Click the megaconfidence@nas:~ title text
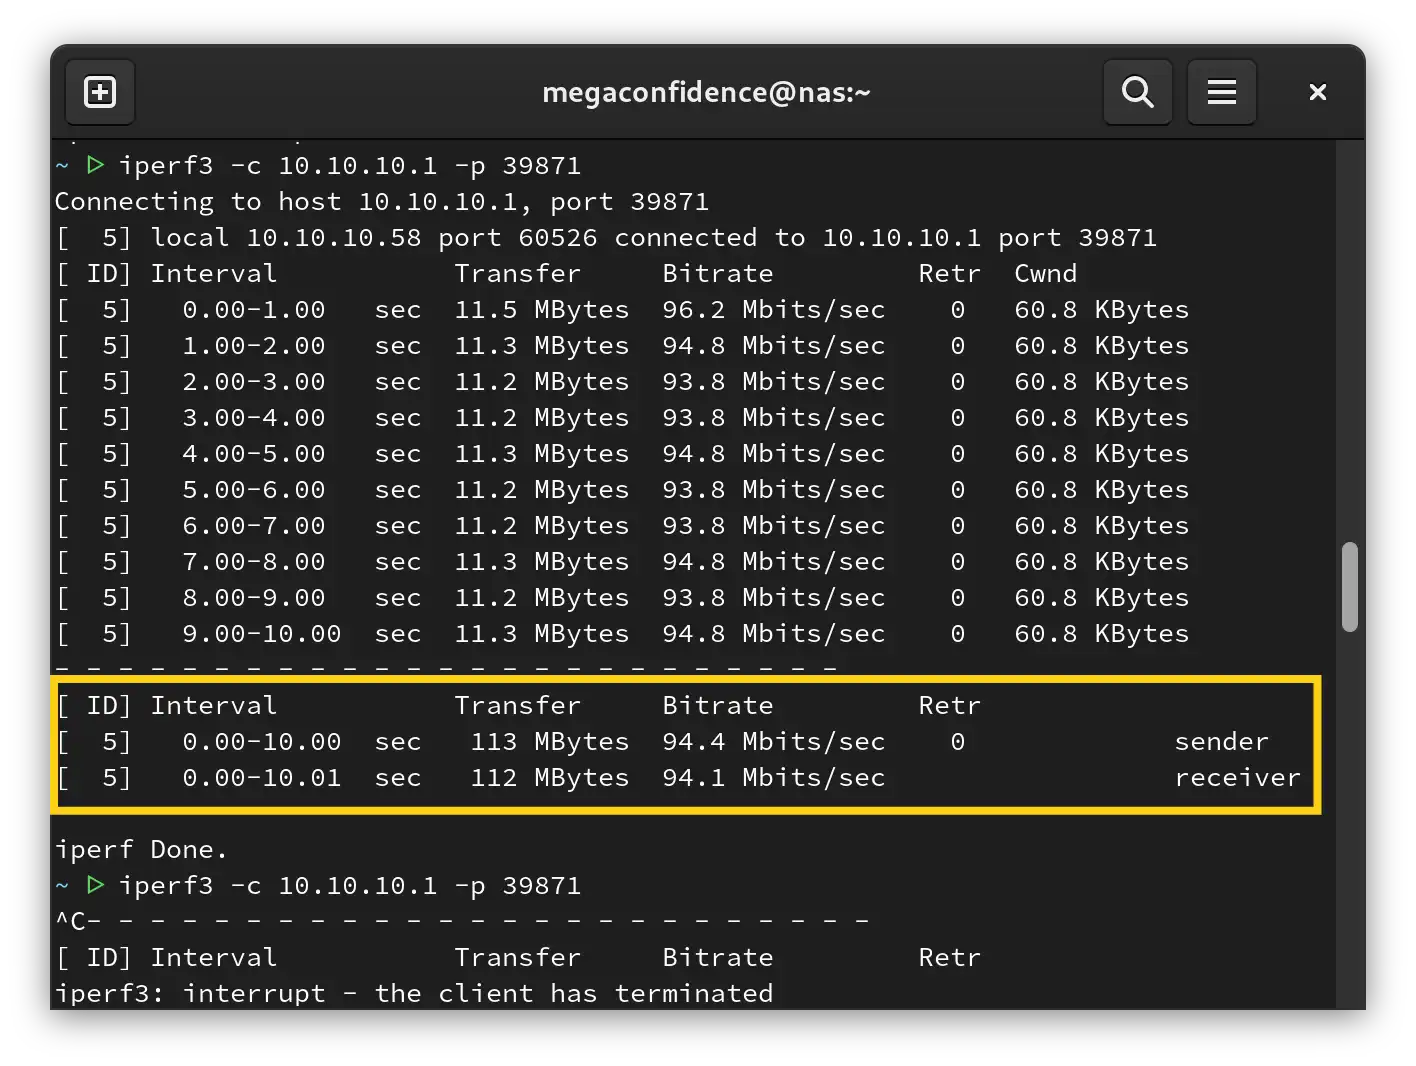The width and height of the screenshot is (1416, 1066). (706, 91)
